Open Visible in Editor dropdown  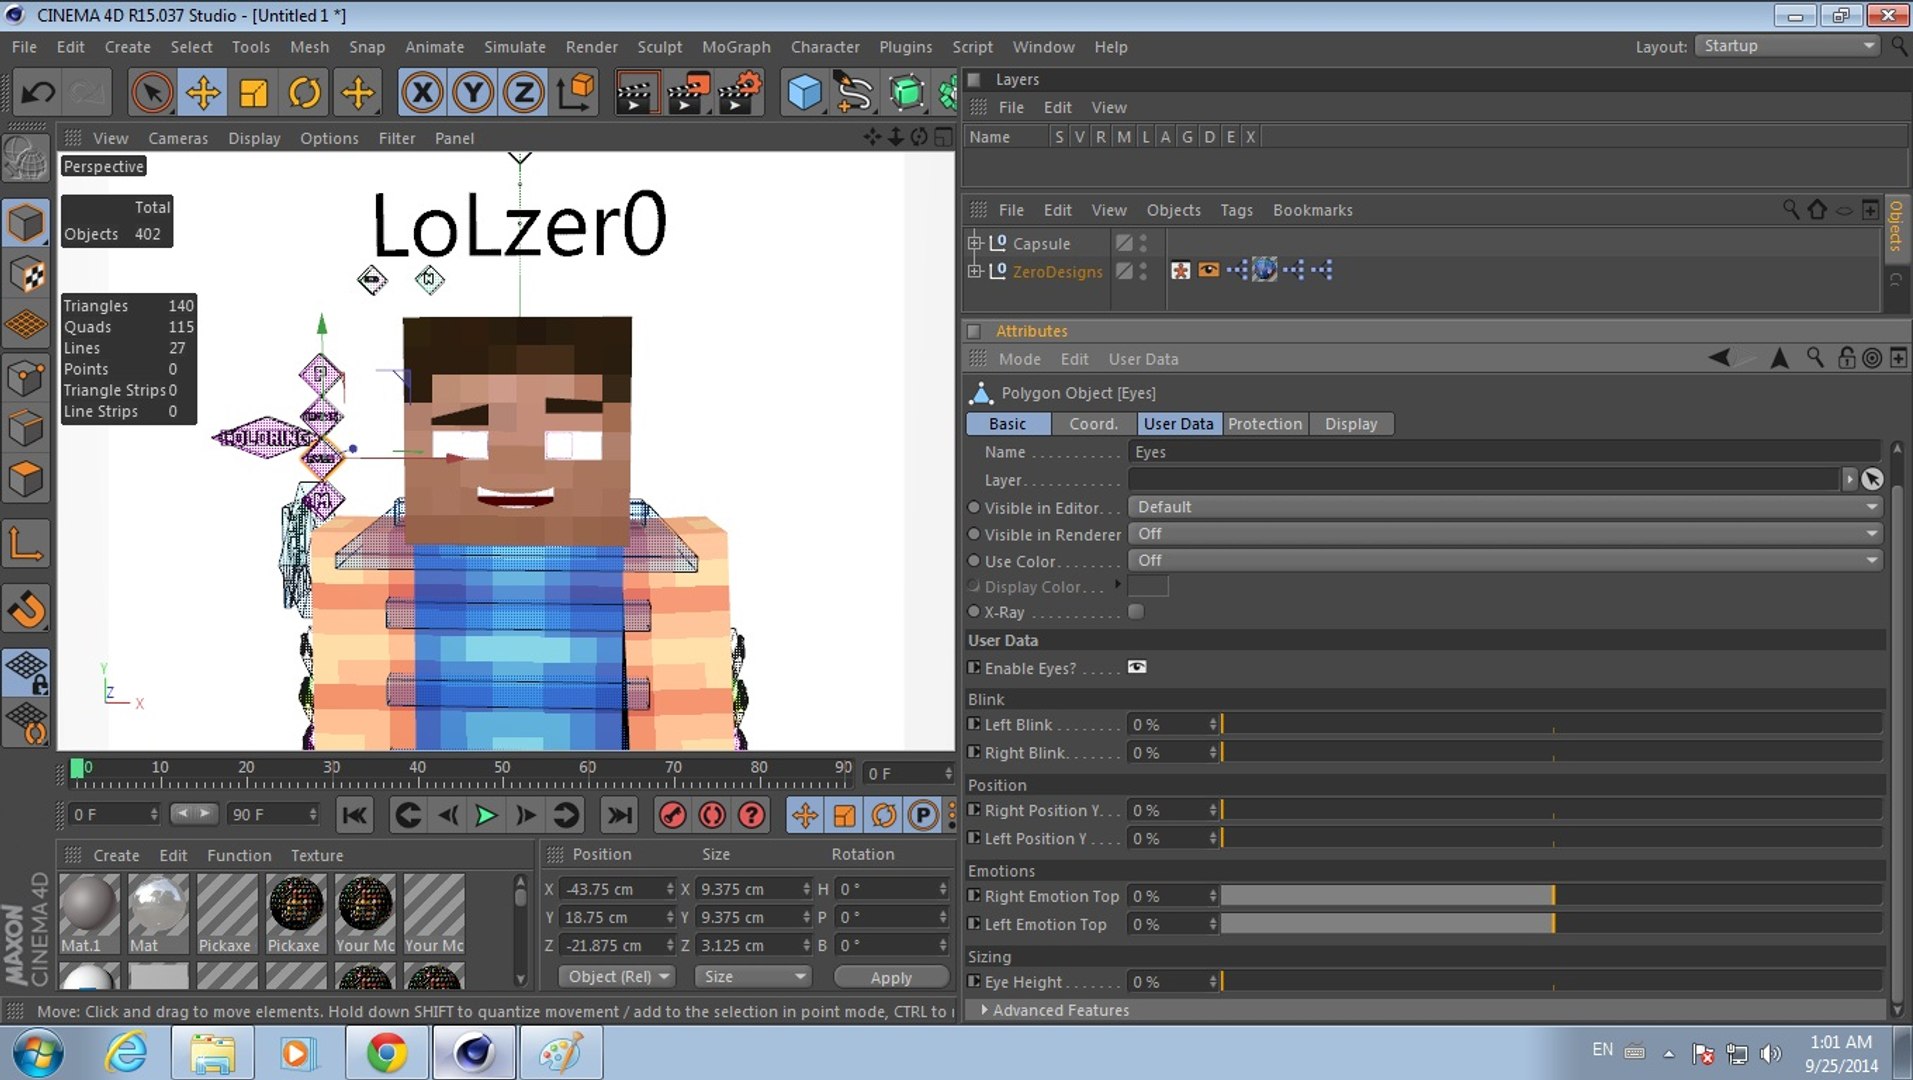point(1505,507)
